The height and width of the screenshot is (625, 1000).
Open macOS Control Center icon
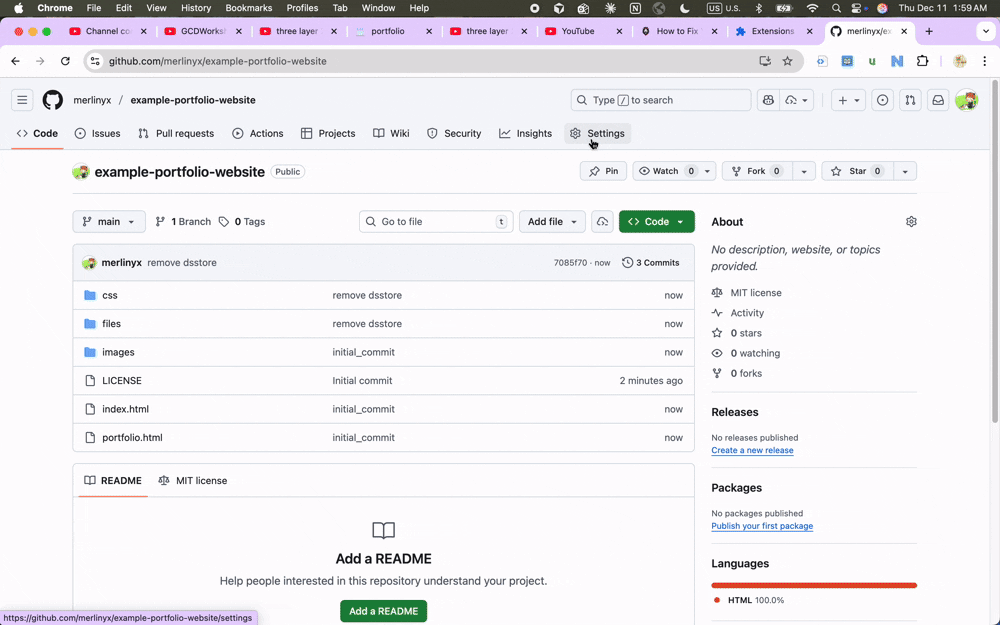click(x=858, y=8)
